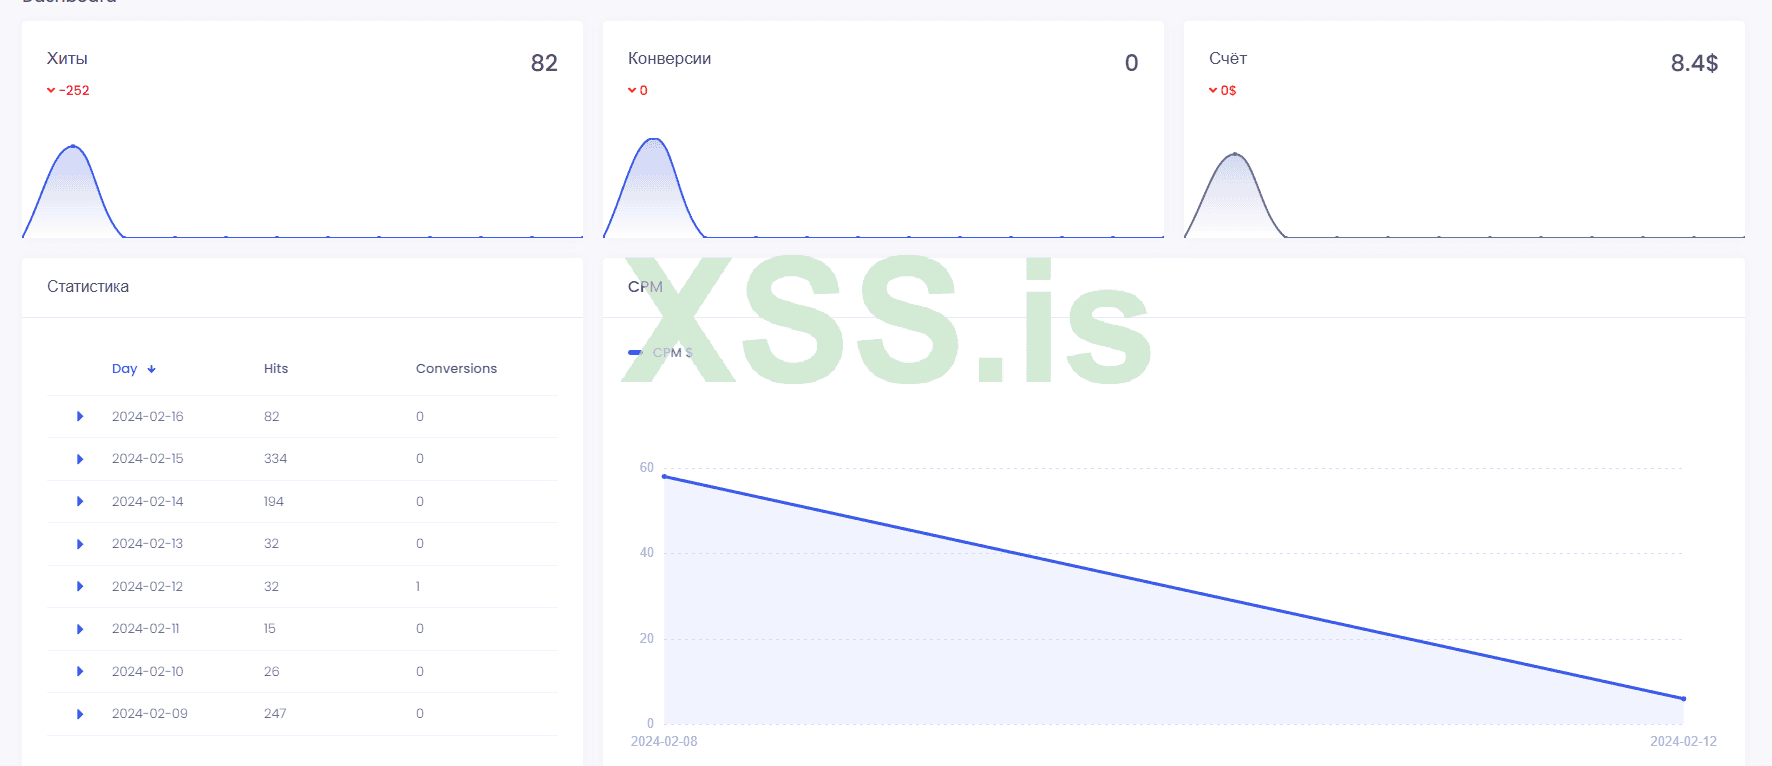This screenshot has width=1772, height=766.
Task: Click the 20 y-axis label
Action: [647, 638]
